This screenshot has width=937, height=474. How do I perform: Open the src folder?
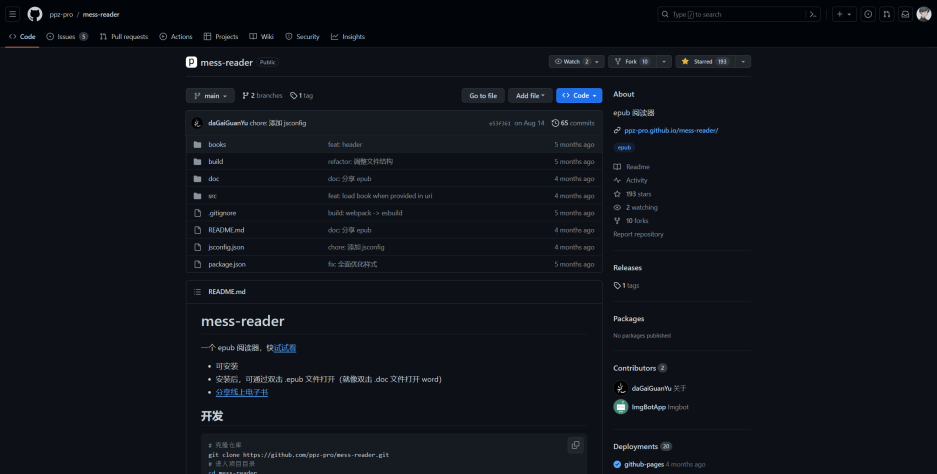[212, 195]
